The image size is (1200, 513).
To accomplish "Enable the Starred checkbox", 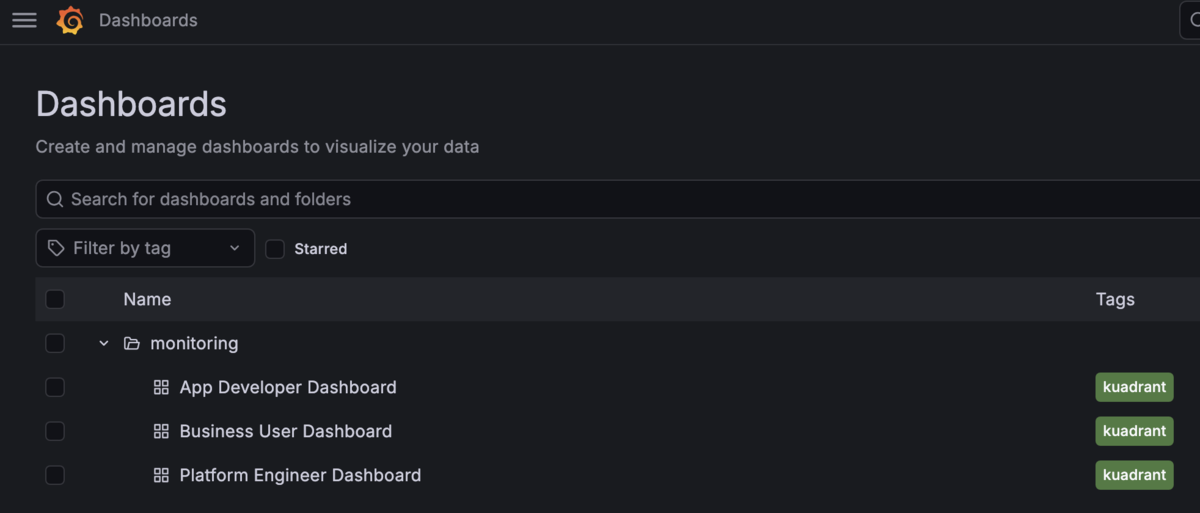I will [275, 249].
